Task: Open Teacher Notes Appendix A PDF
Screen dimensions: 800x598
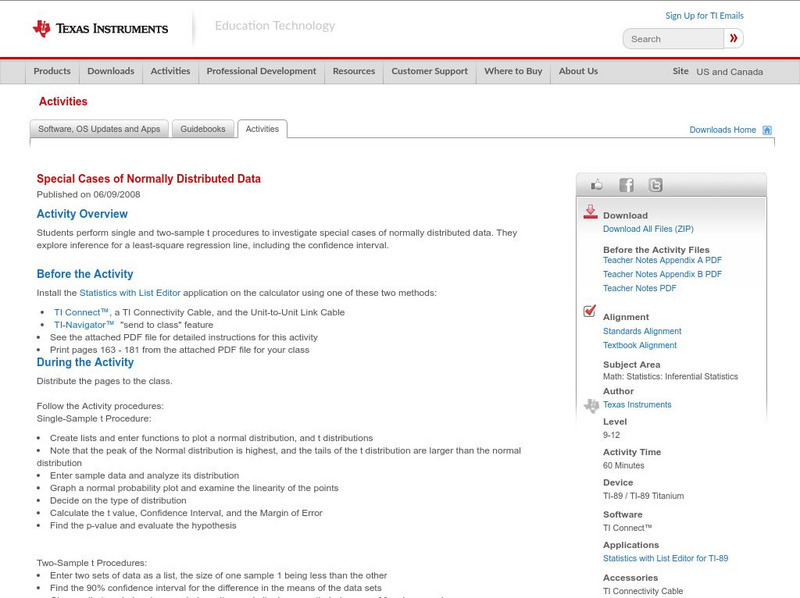Action: [662, 260]
